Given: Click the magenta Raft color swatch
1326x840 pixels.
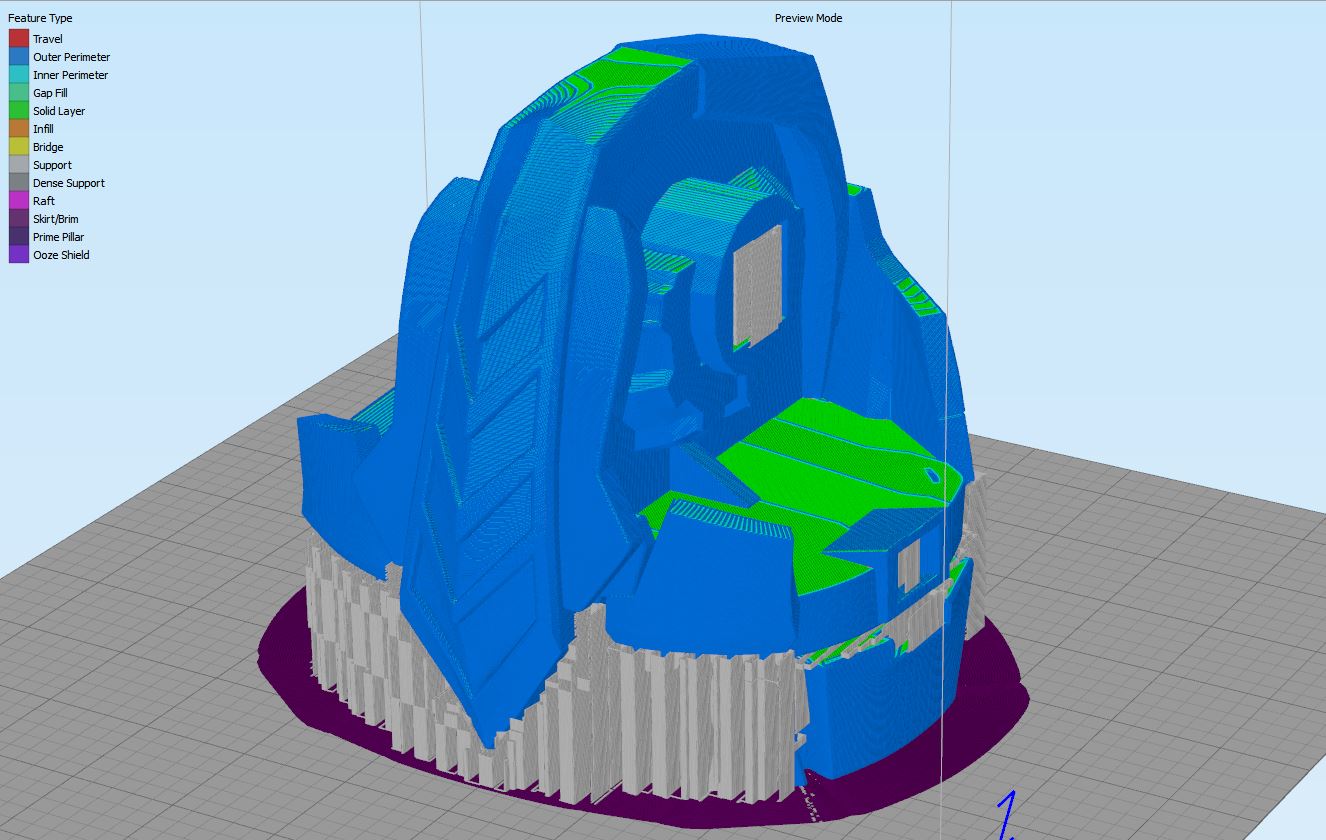Looking at the screenshot, I should click(x=18, y=201).
